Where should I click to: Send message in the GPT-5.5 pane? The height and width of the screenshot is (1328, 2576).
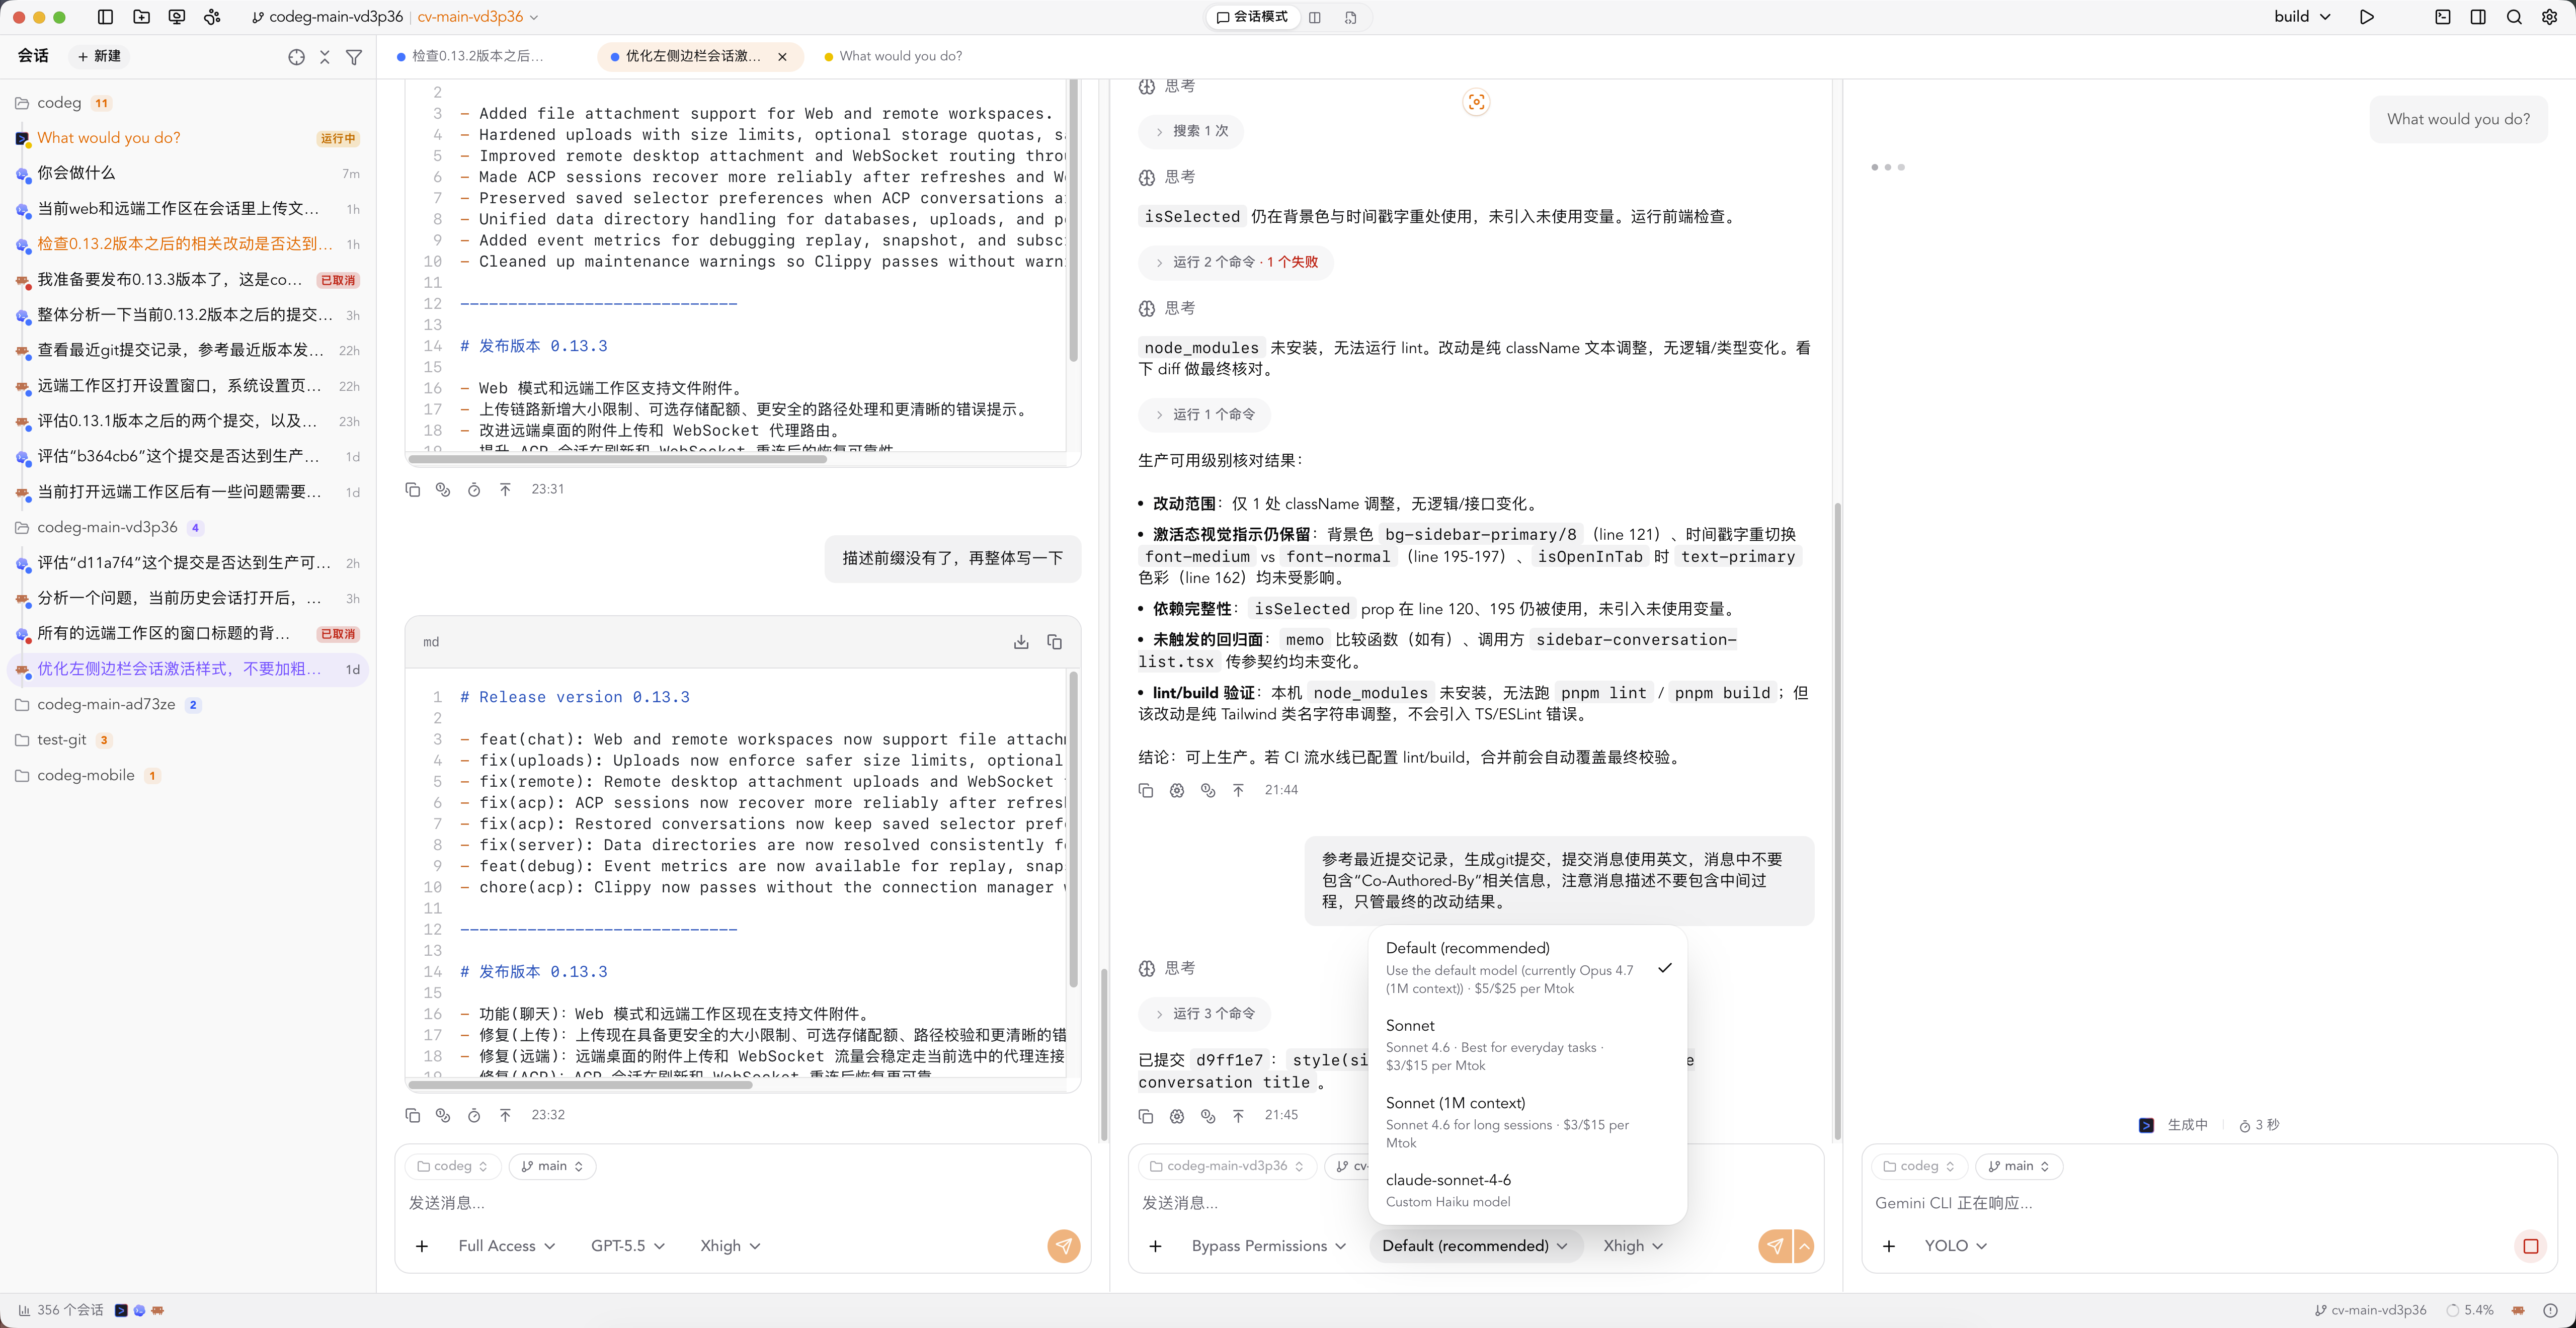click(1064, 1246)
